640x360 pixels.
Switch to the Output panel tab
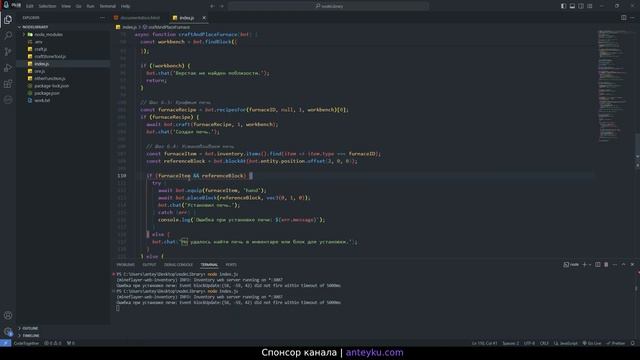pyautogui.click(x=149, y=265)
